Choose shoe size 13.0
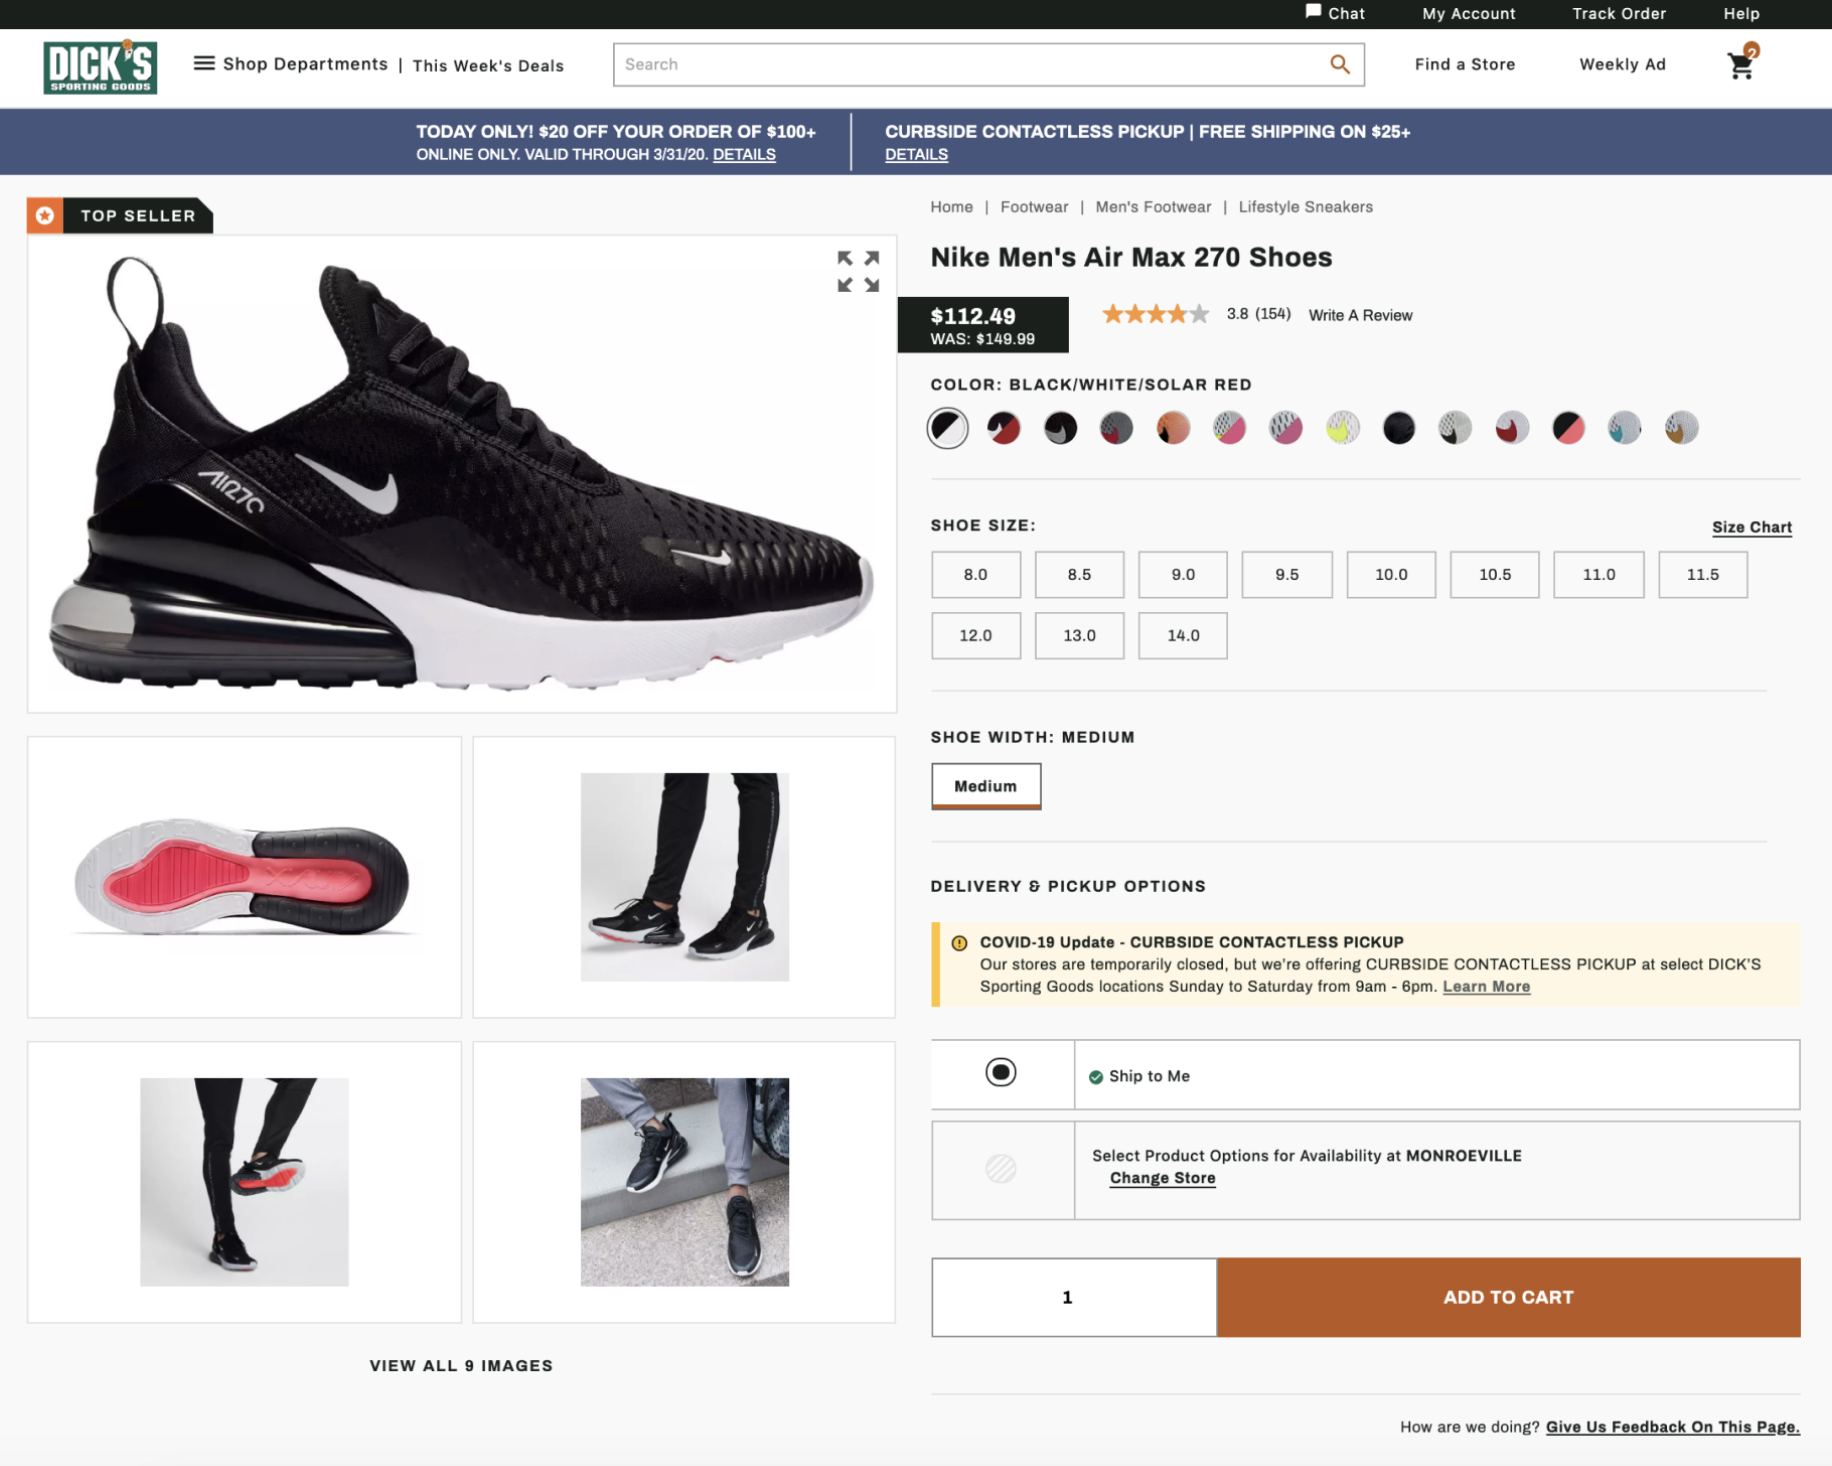Viewport: 1832px width, 1466px height. click(1079, 636)
